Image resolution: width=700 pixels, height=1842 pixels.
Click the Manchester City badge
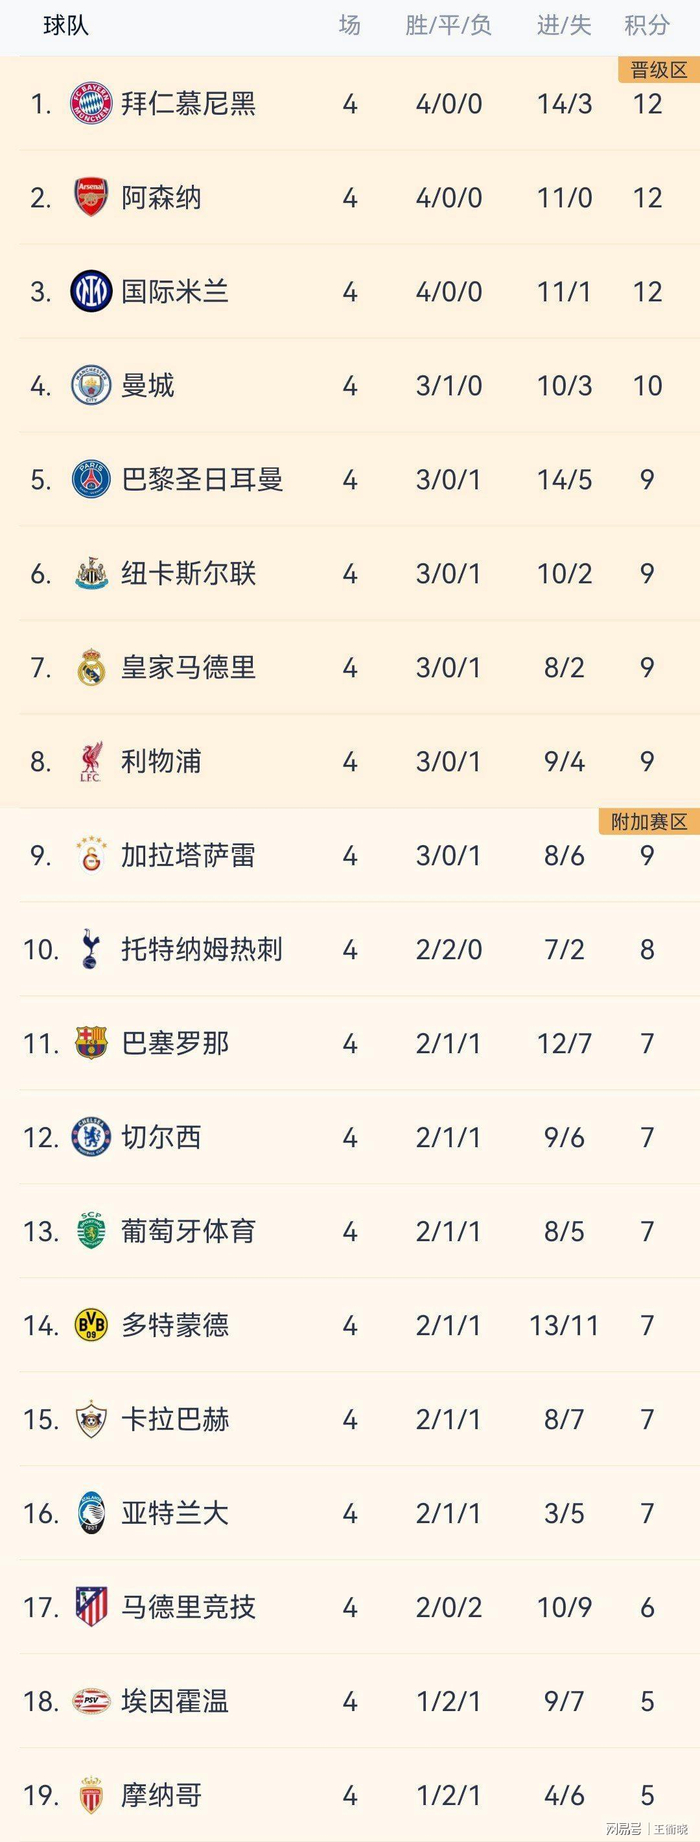(91, 386)
